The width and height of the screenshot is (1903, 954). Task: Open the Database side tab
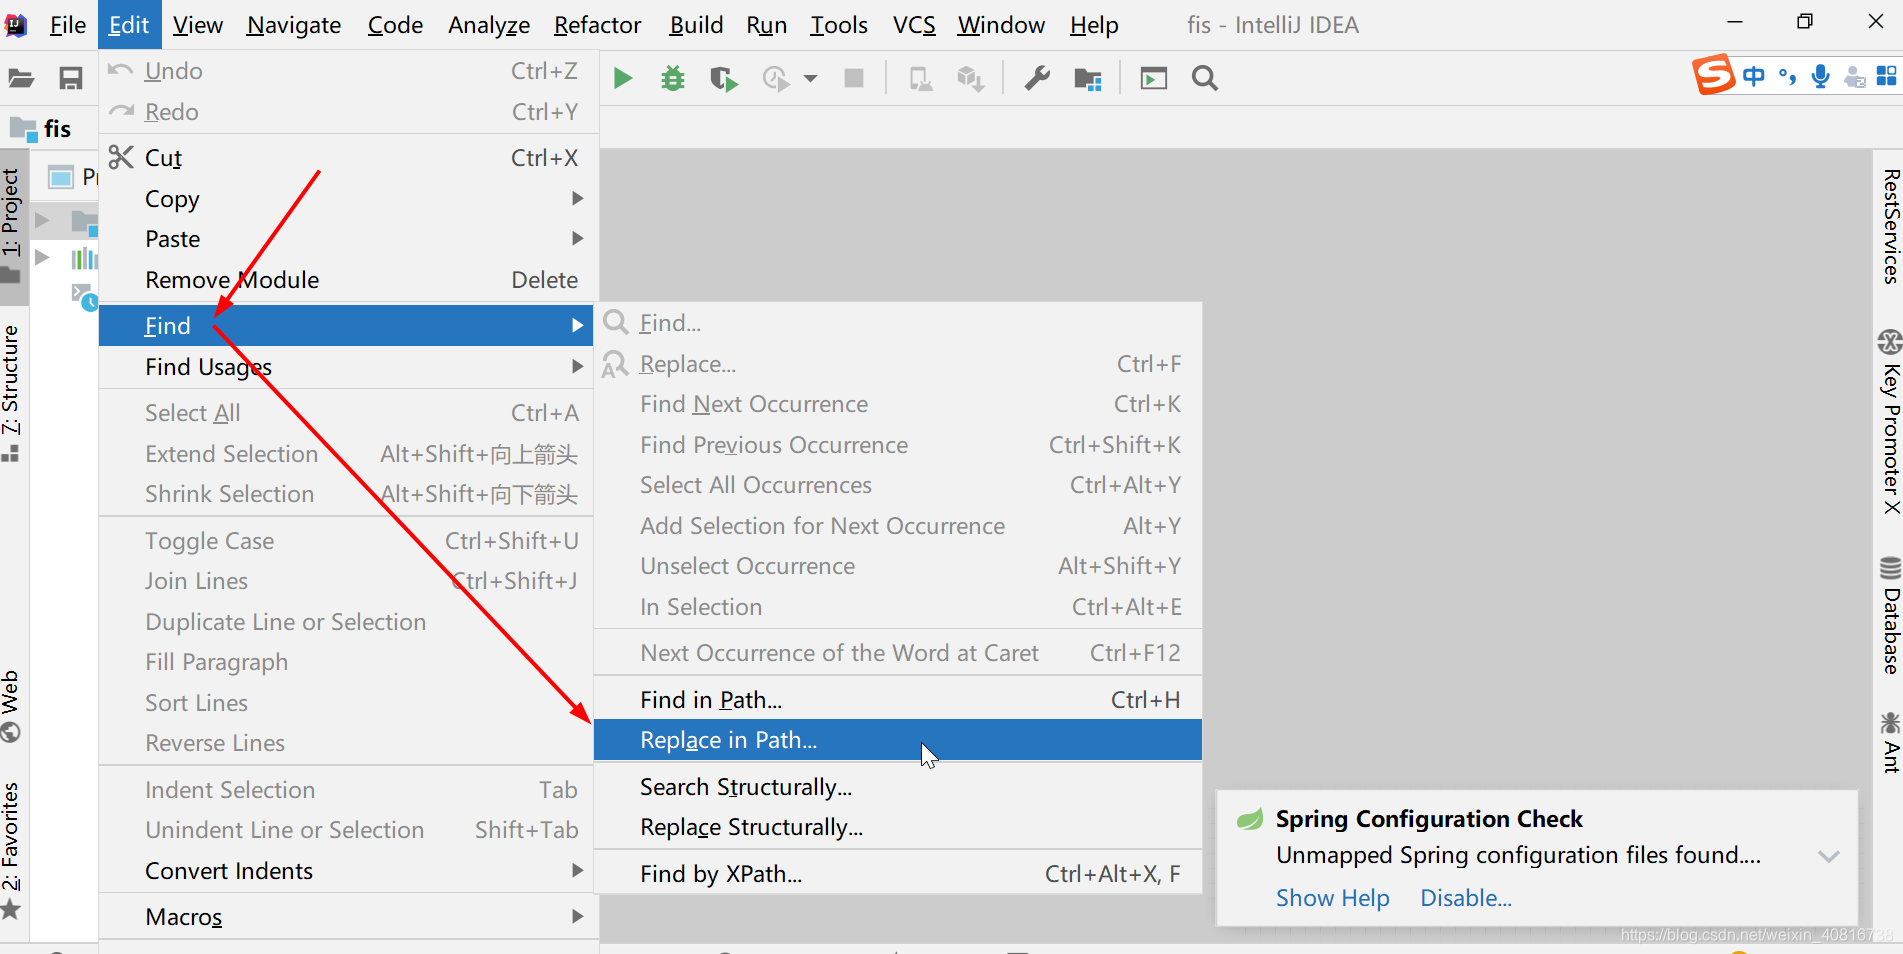point(1890,616)
